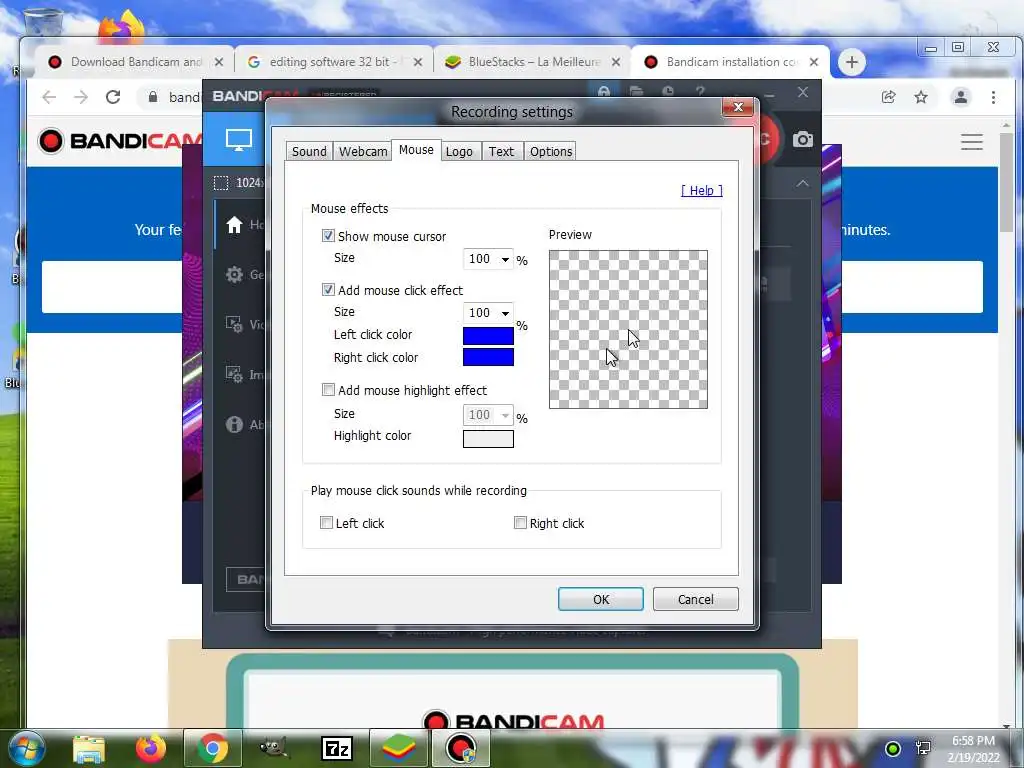The width and height of the screenshot is (1024, 768).
Task: Open BlueStacks taskbar icon
Action: (398, 748)
